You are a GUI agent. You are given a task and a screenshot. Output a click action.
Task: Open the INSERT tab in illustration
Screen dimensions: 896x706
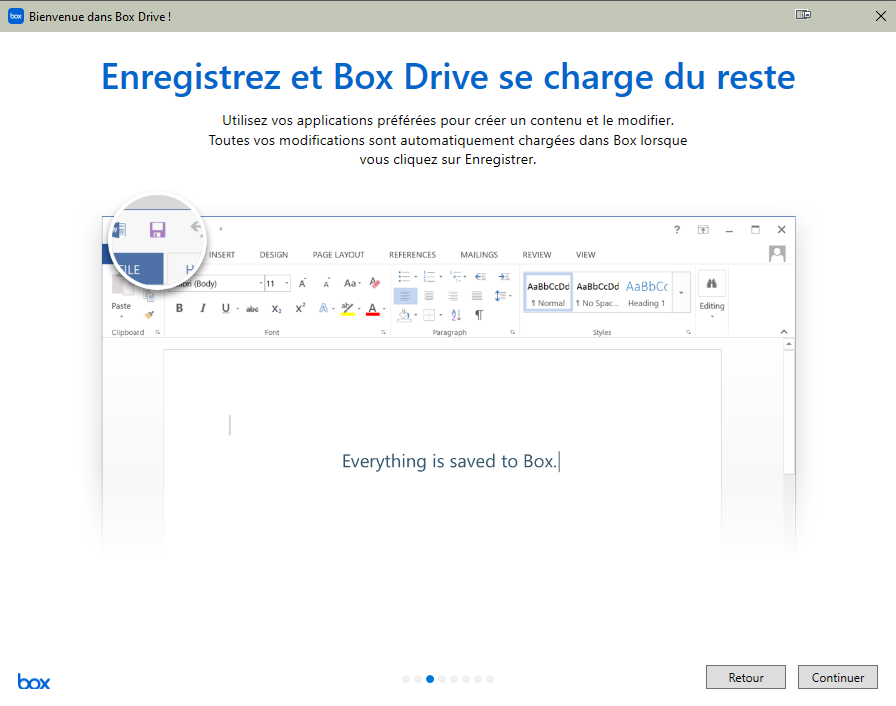click(x=222, y=255)
